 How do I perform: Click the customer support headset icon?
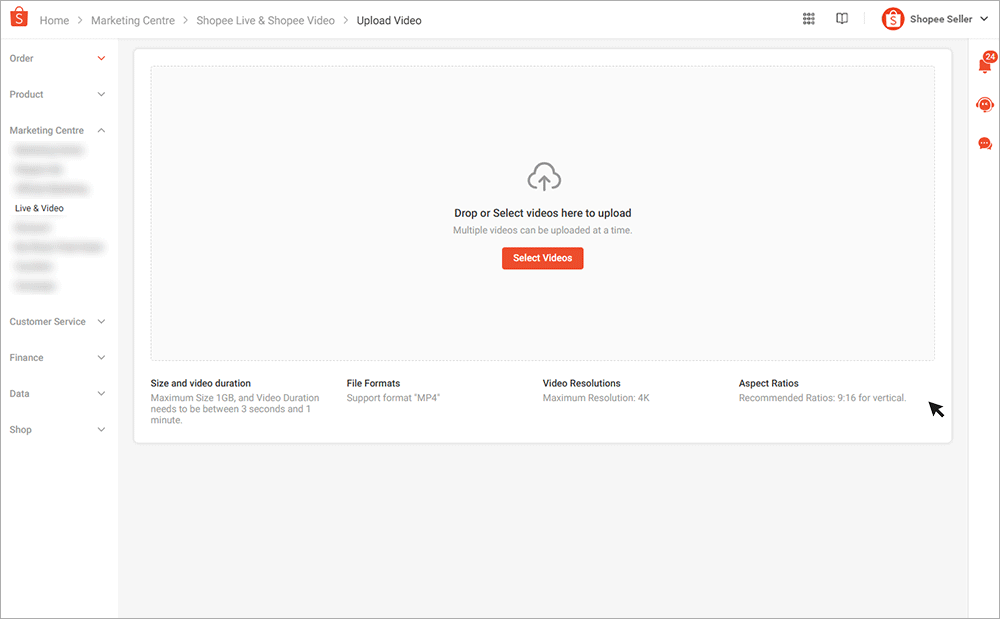(985, 103)
